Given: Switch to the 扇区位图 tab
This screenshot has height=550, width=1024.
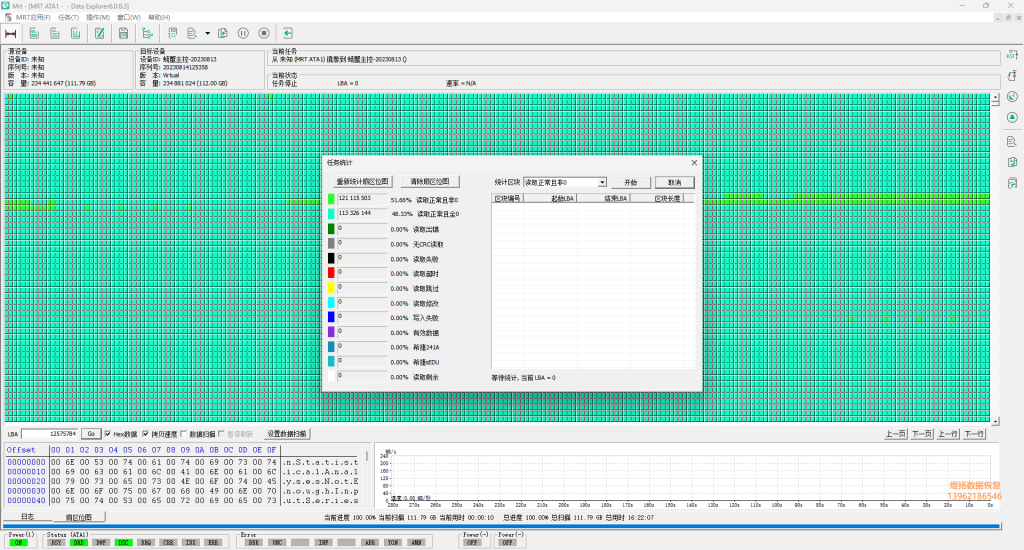Looking at the screenshot, I should tap(78, 517).
